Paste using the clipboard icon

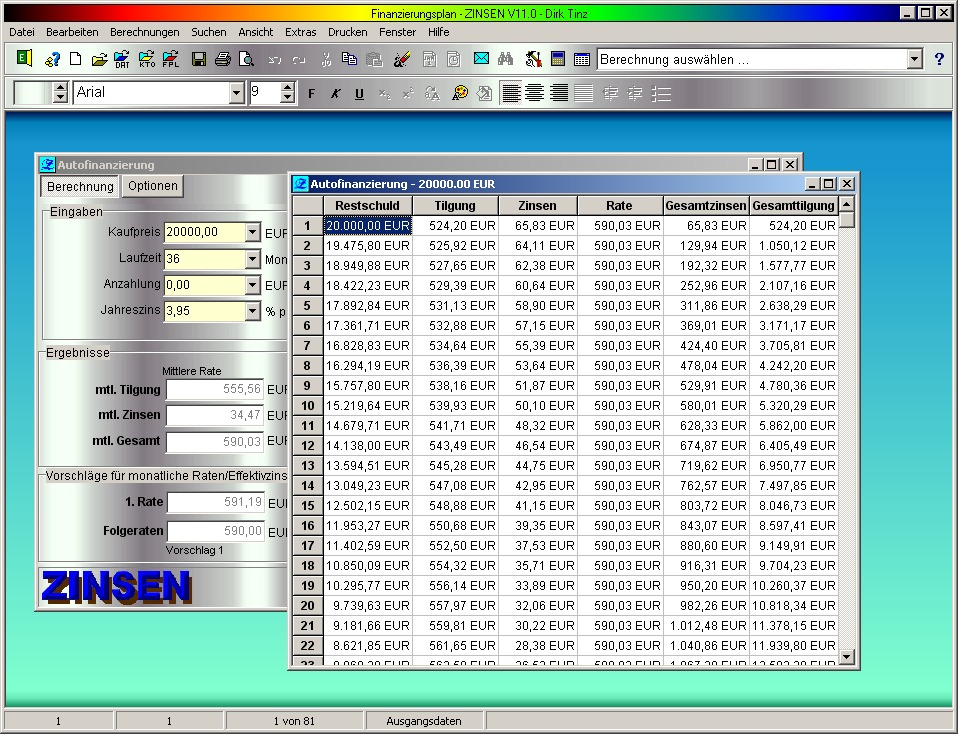374,59
